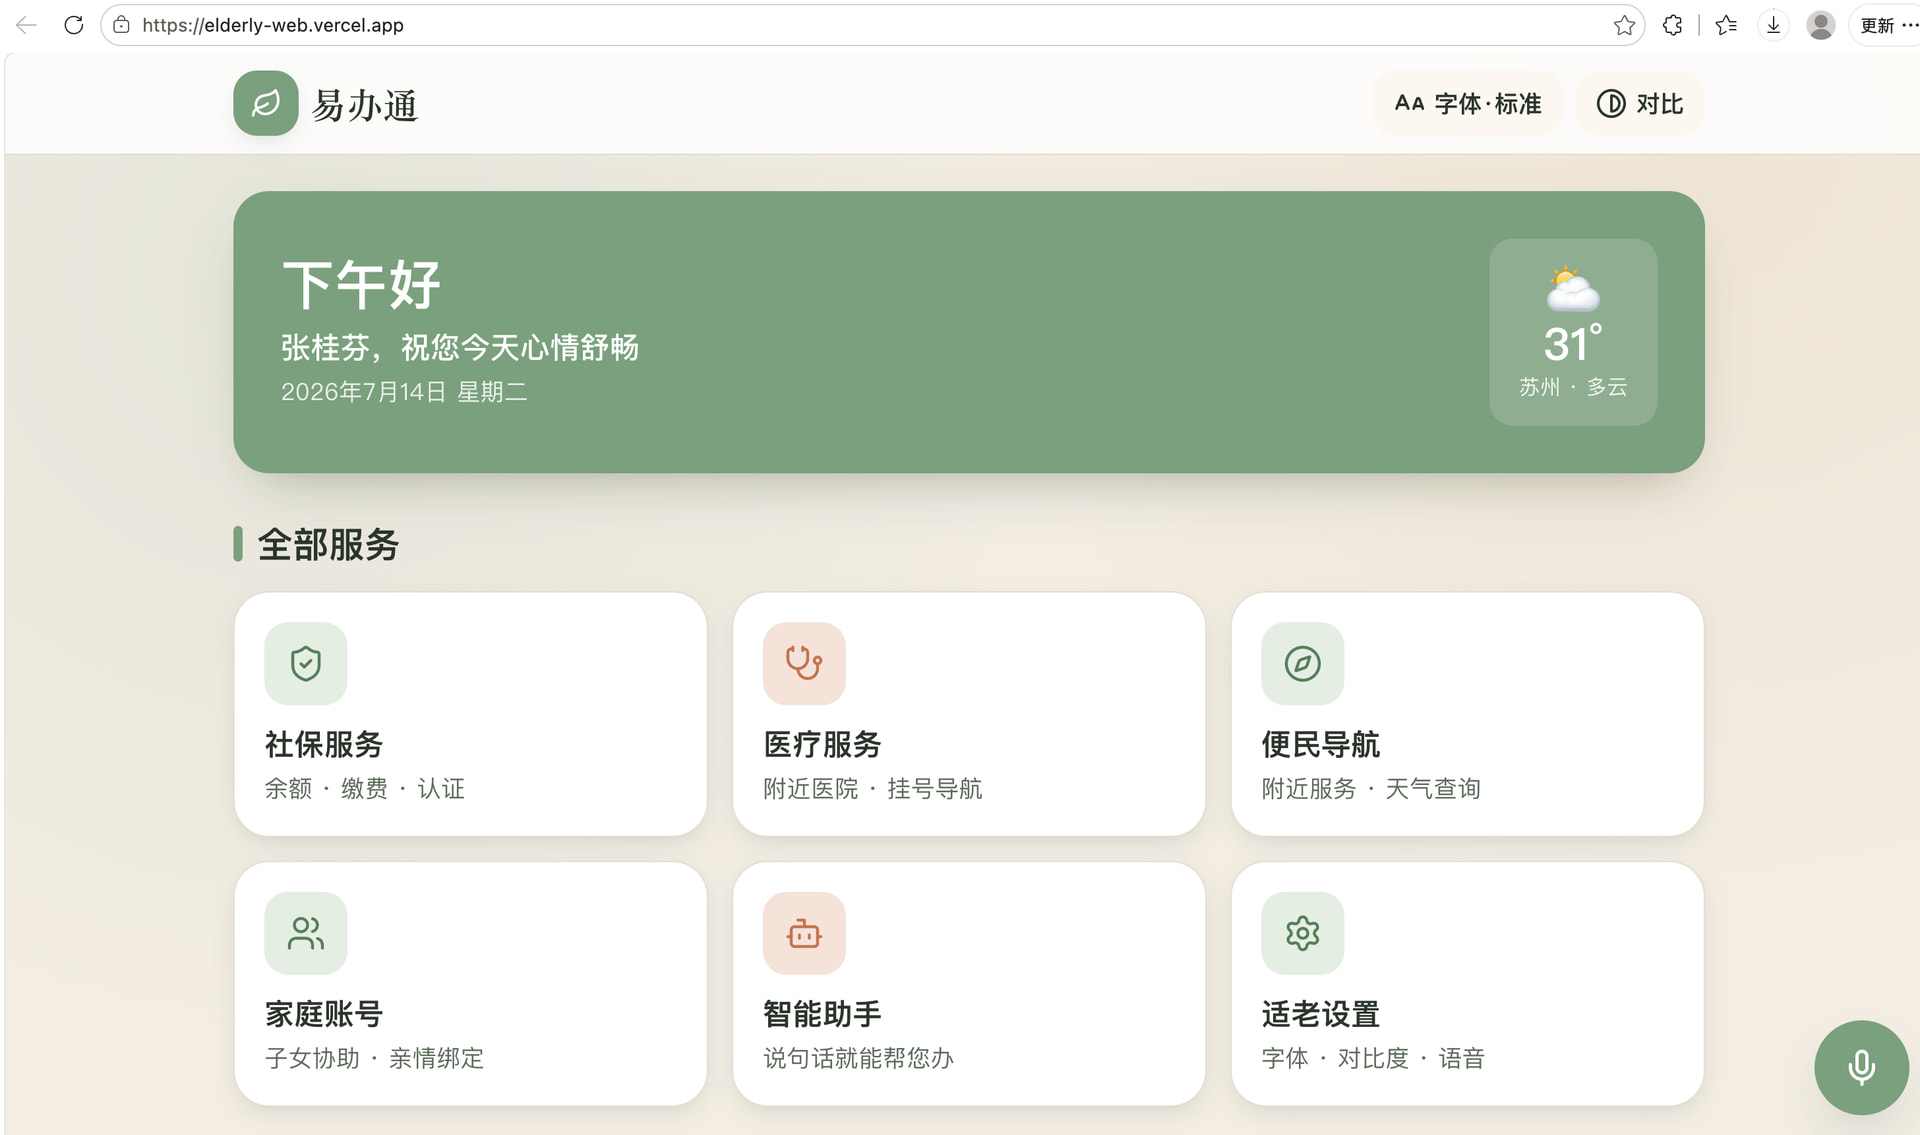Image resolution: width=1920 pixels, height=1135 pixels.
Task: Open the browser 更新 menu
Action: [x=1888, y=25]
